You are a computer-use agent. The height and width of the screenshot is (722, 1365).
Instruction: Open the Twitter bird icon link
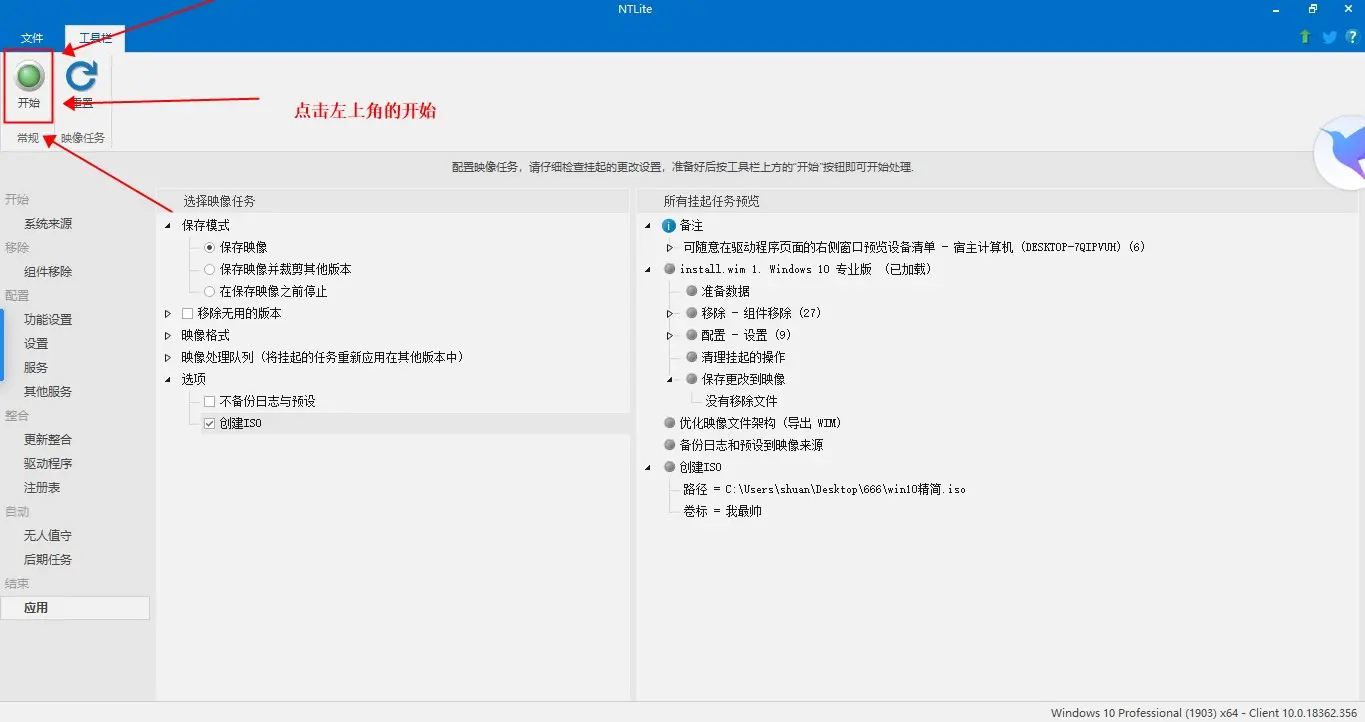click(x=1329, y=37)
